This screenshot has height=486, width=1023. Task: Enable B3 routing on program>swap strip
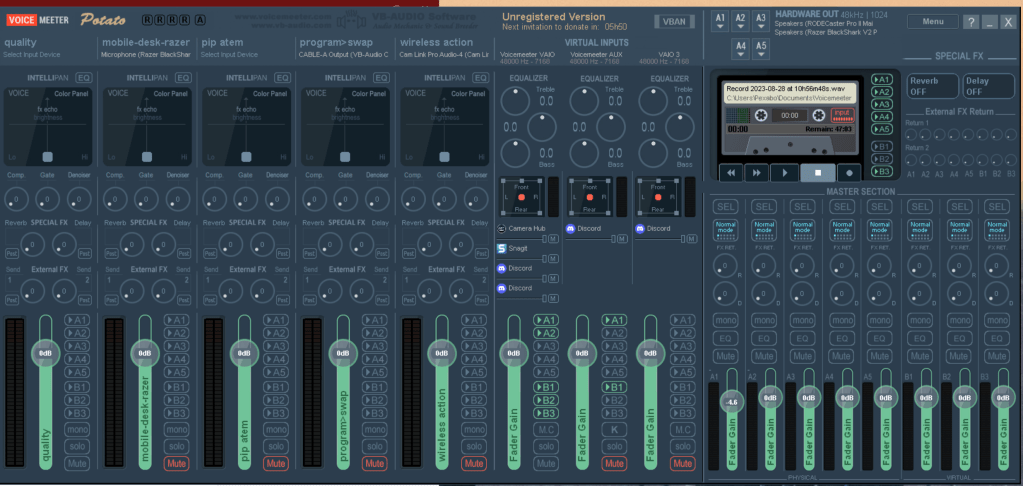click(x=374, y=413)
